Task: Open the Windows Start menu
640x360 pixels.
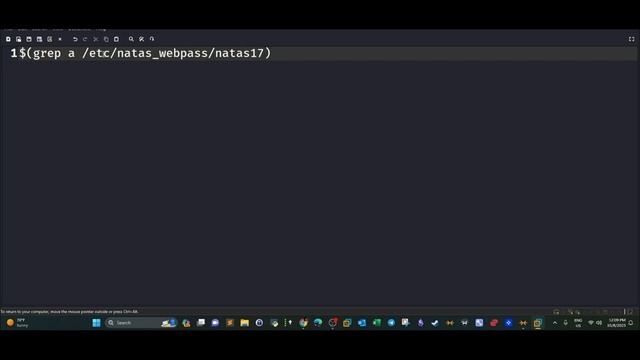Action: (96, 323)
